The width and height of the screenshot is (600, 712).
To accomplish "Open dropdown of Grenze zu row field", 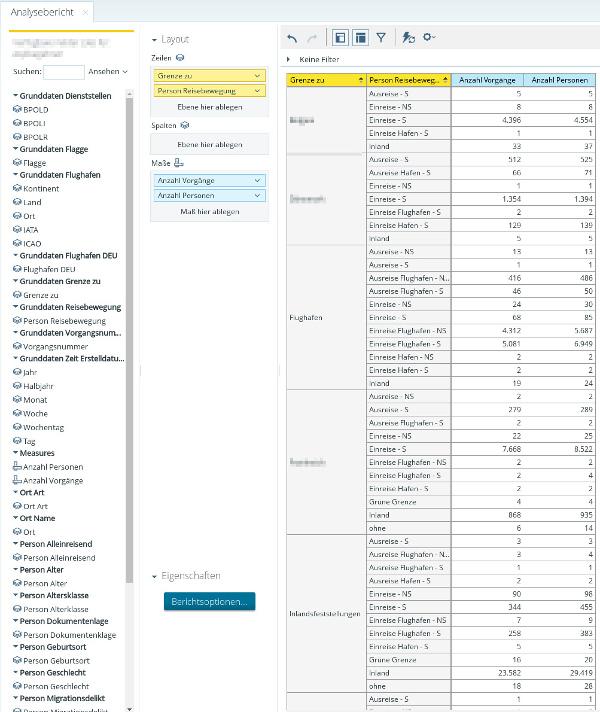I will click(257, 75).
